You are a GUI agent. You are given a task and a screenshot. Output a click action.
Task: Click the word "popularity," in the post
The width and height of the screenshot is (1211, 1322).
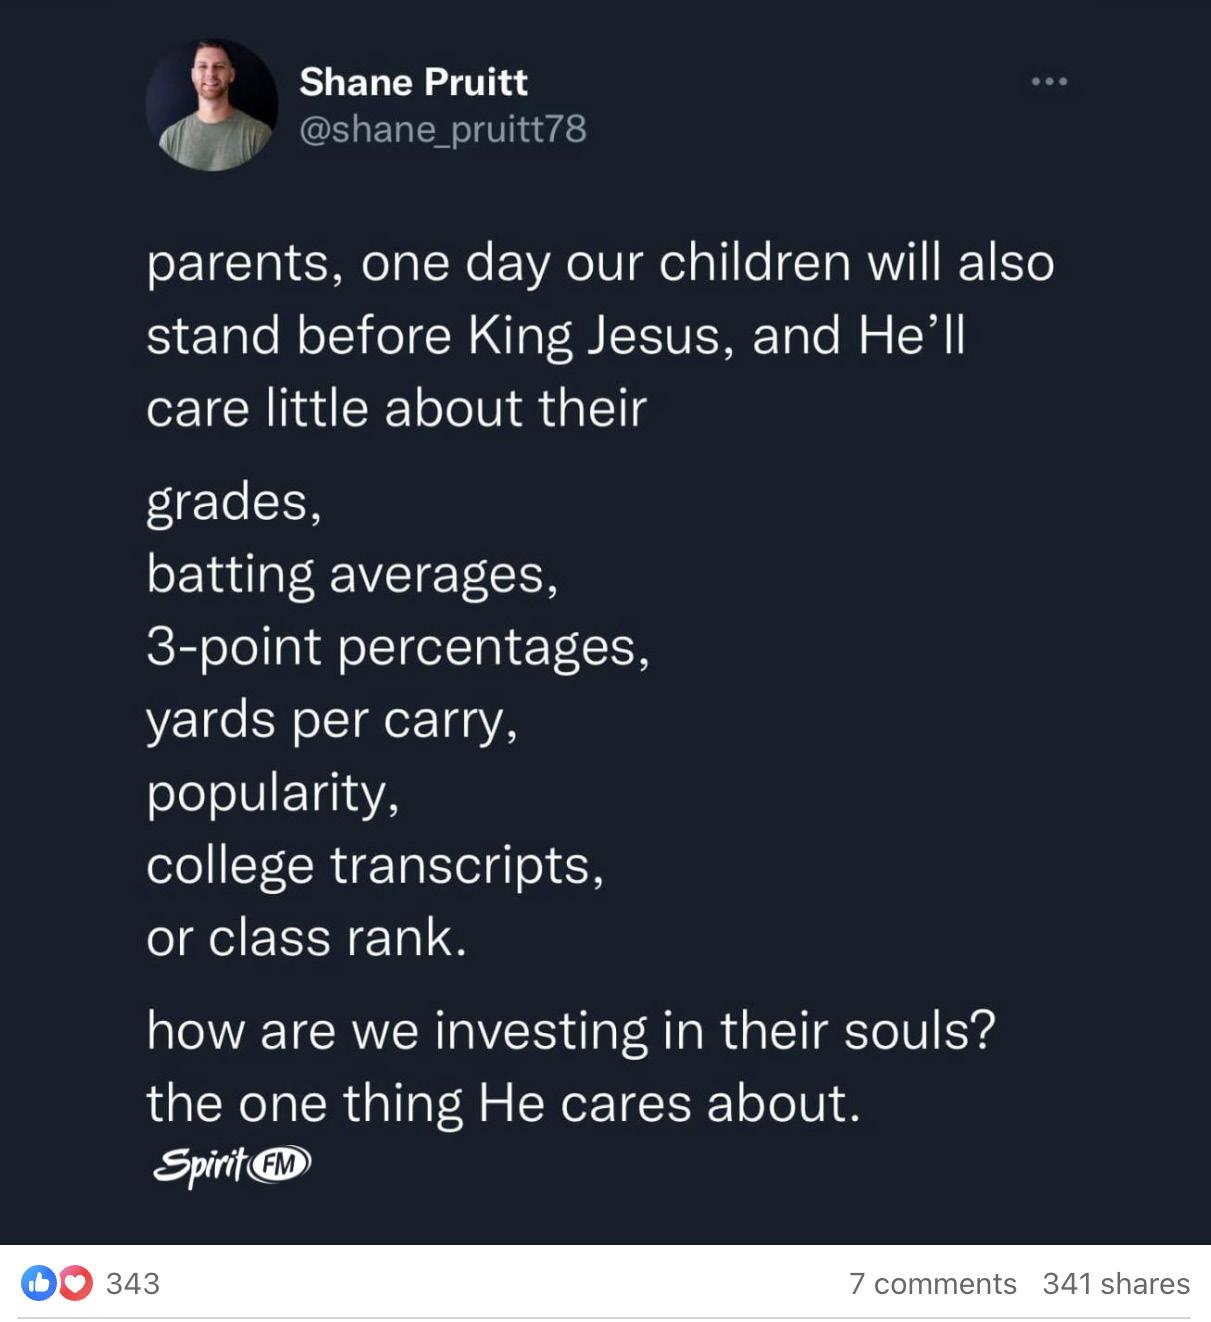273,793
